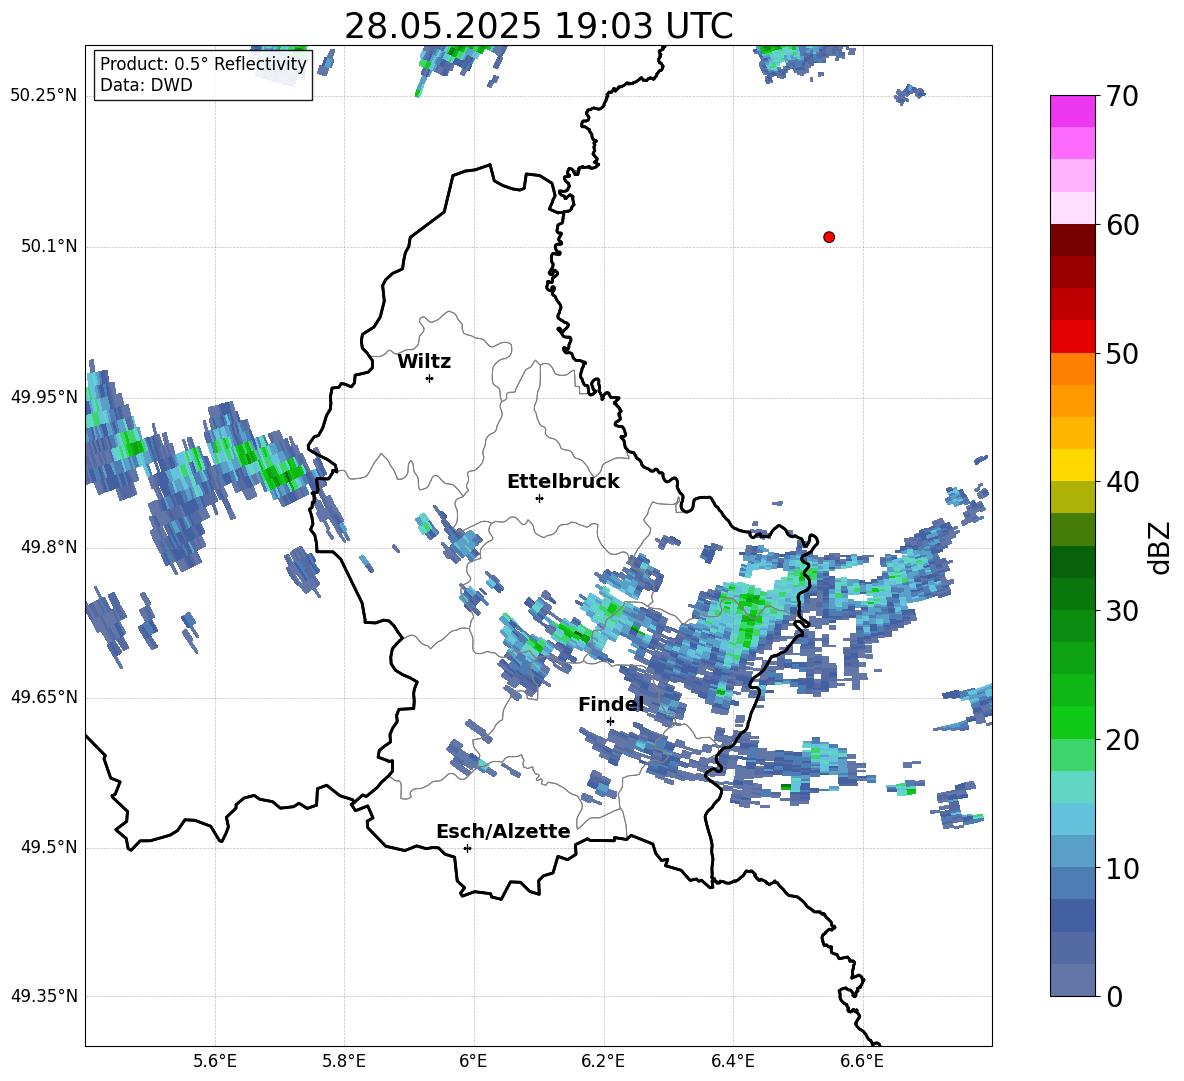
Task: Click the Ettelbruck city label
Action: click(x=563, y=482)
